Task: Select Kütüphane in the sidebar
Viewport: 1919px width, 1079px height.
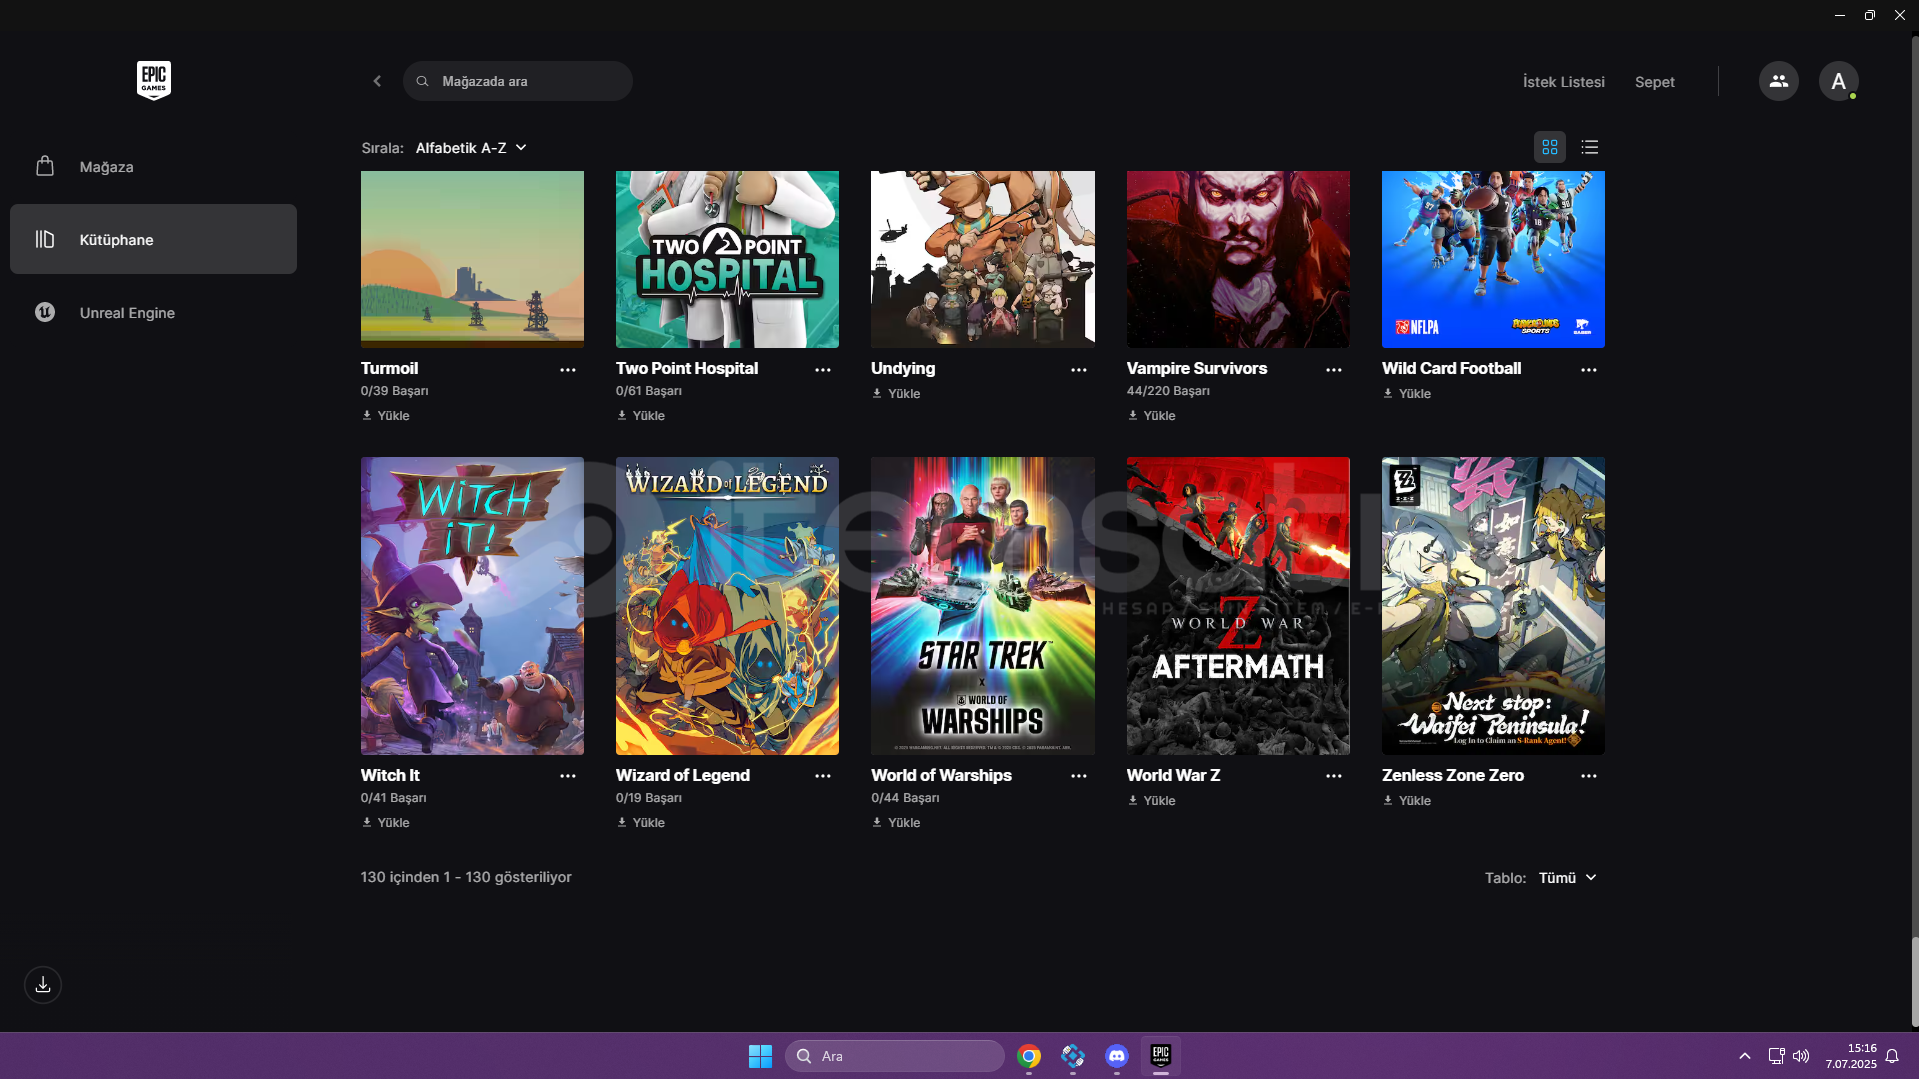Action: tap(153, 239)
